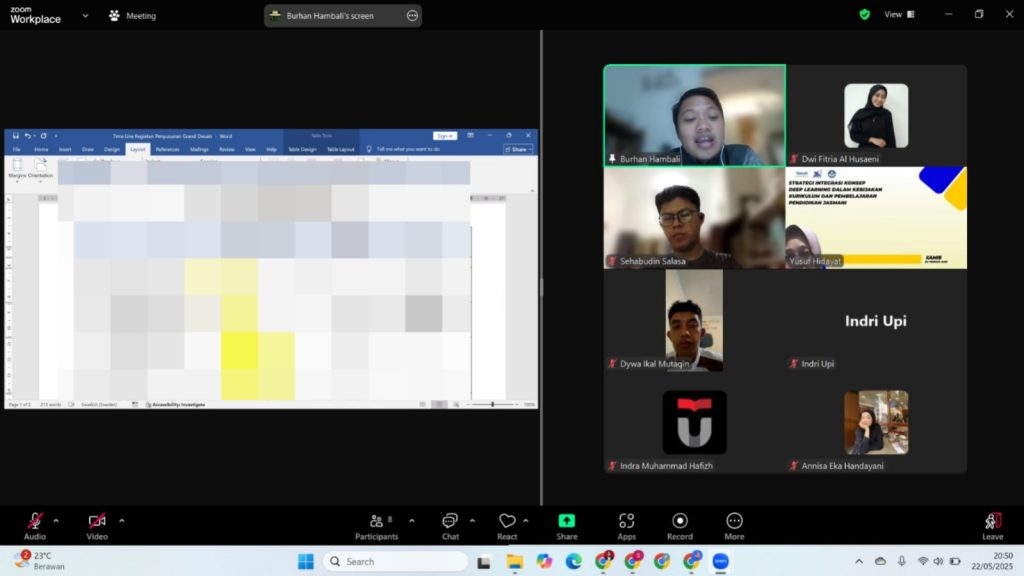Image resolution: width=1024 pixels, height=576 pixels.
Task: Click the green encryption shield icon
Action: (x=865, y=15)
